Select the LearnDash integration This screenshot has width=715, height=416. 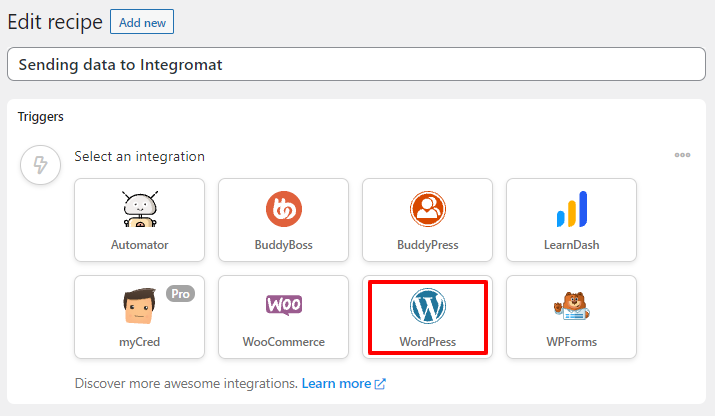click(x=571, y=220)
